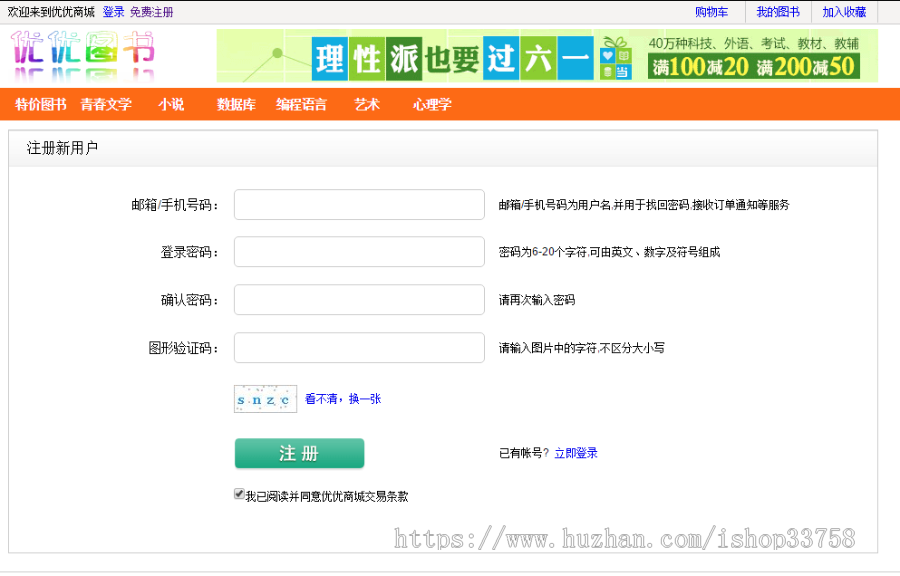Click the green 注册 register button
Screen dimensions: 900x576
point(298,453)
